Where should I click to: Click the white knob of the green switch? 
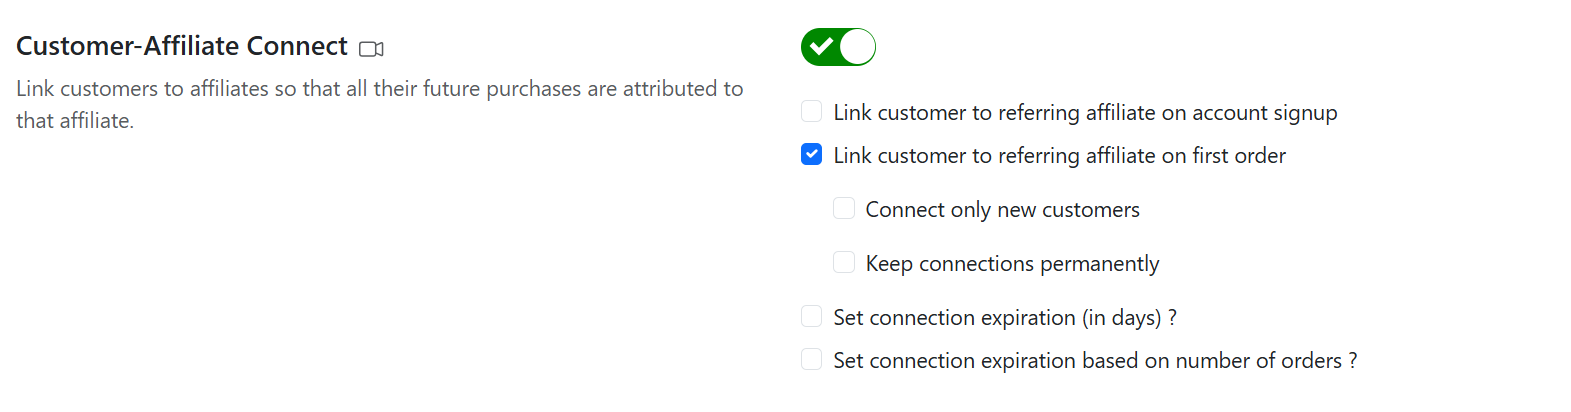pyautogui.click(x=857, y=47)
